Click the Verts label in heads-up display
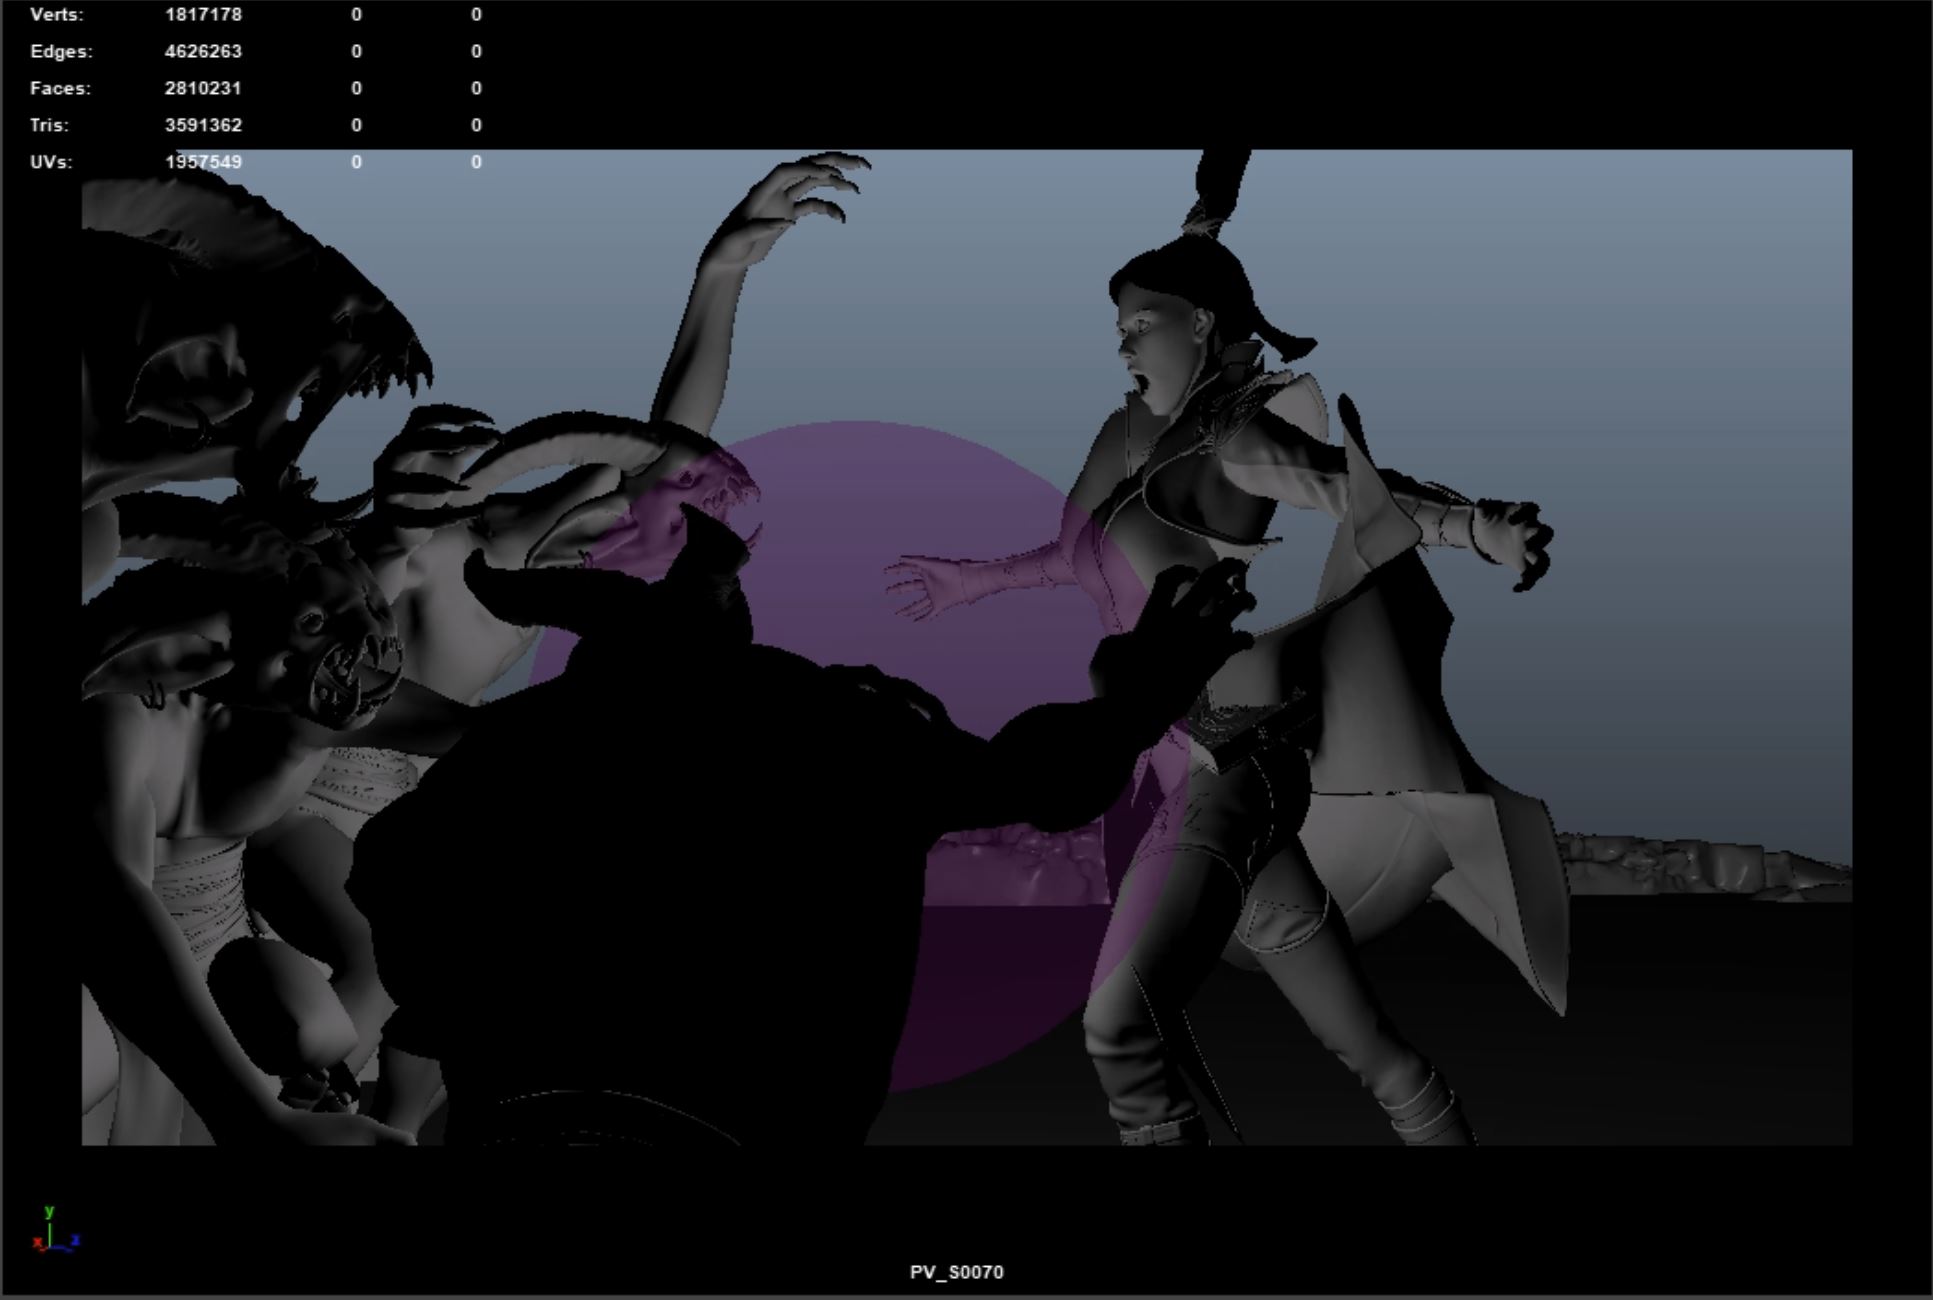Image resolution: width=1933 pixels, height=1300 pixels. pyautogui.click(x=57, y=15)
